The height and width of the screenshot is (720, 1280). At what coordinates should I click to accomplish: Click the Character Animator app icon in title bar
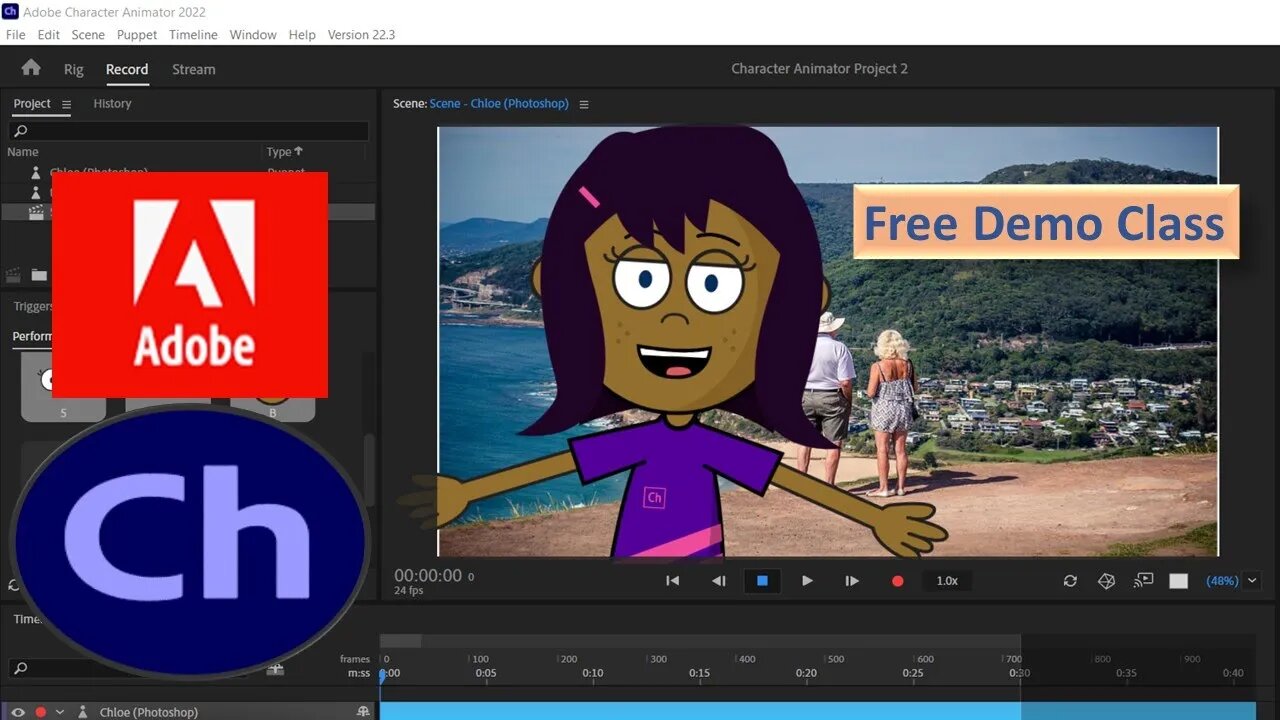point(11,12)
